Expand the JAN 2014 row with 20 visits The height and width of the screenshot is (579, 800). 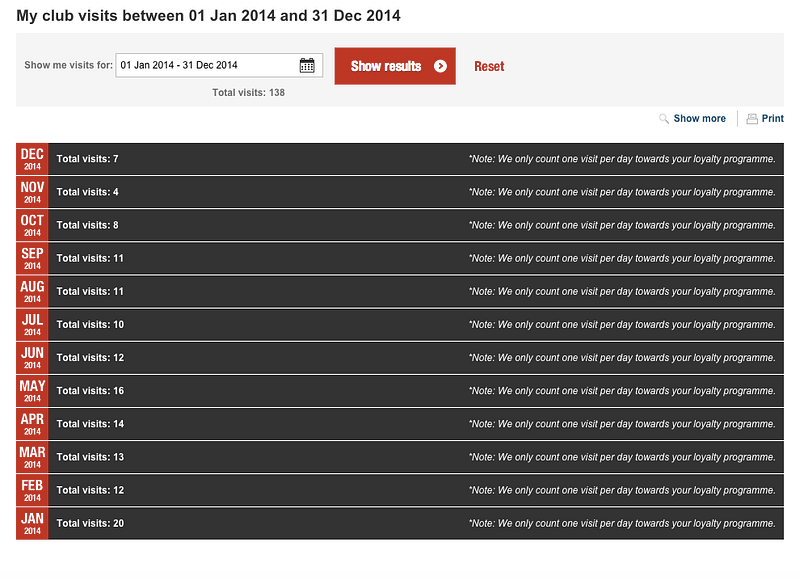tap(400, 523)
